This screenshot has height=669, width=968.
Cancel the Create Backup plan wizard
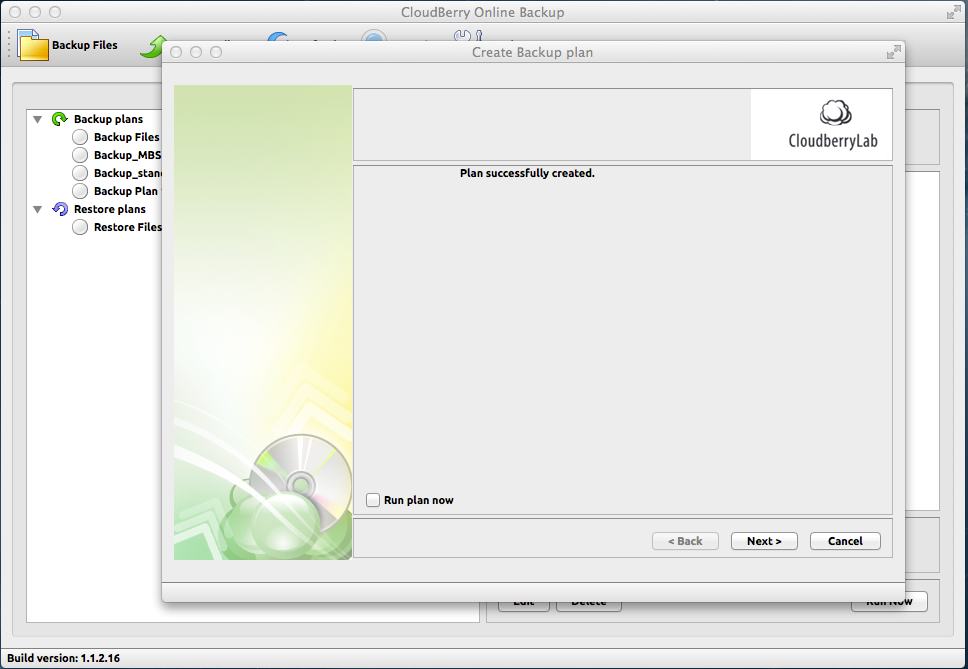coord(845,541)
